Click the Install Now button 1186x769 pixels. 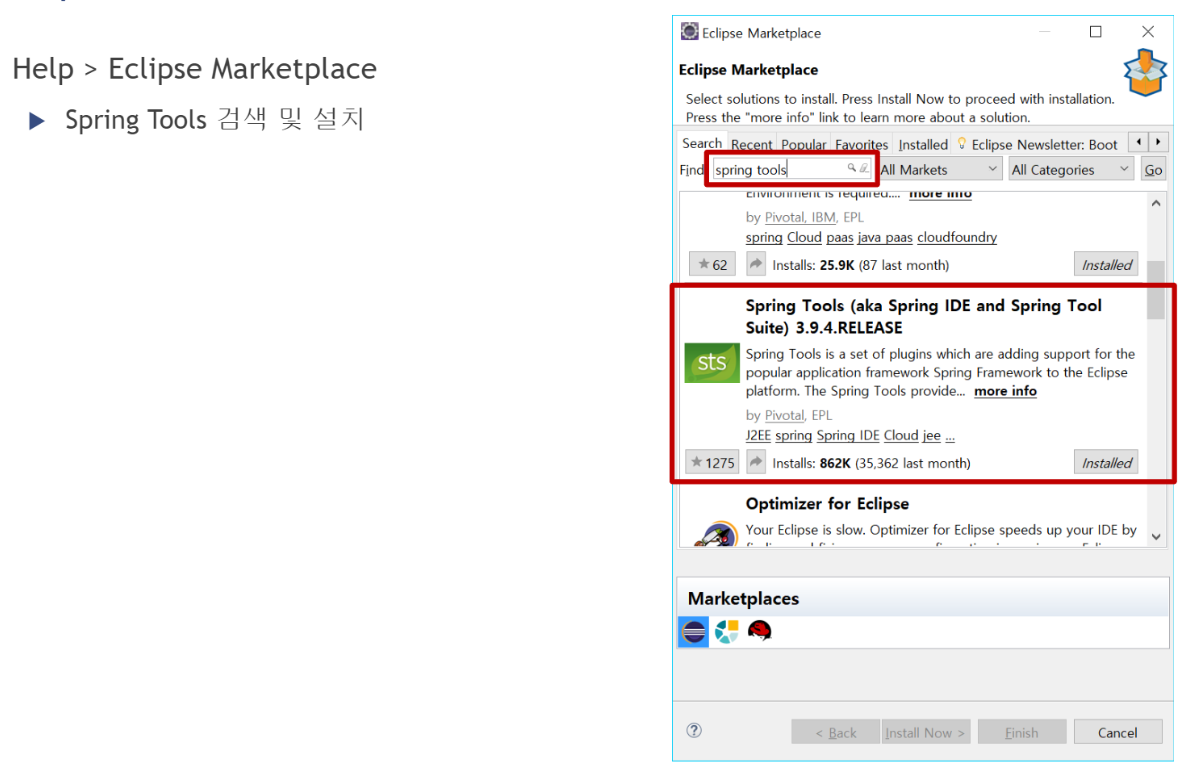[925, 732]
